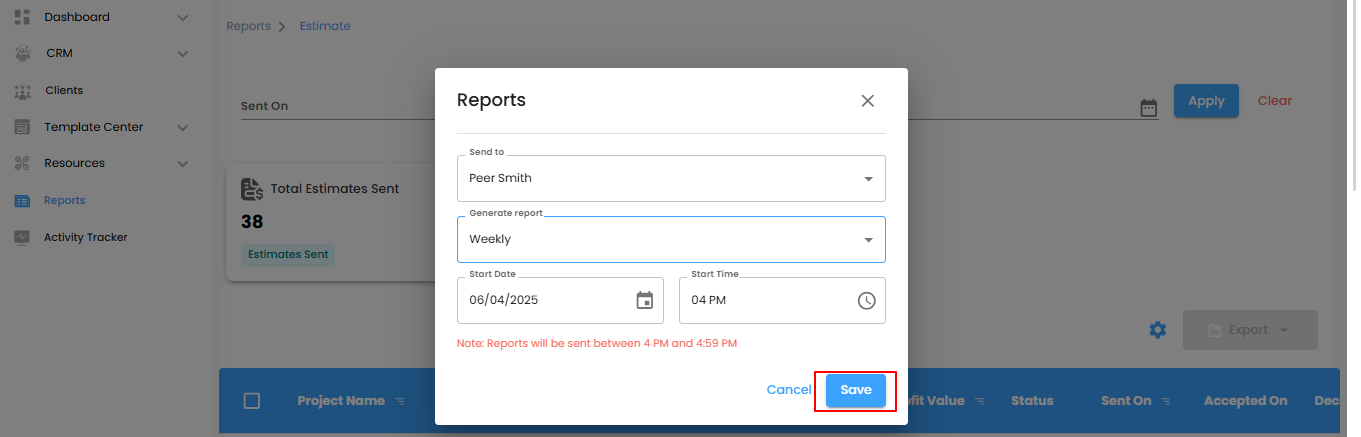Open the Generate report dropdown
Image resolution: width=1361 pixels, height=437 pixels.
(x=671, y=240)
